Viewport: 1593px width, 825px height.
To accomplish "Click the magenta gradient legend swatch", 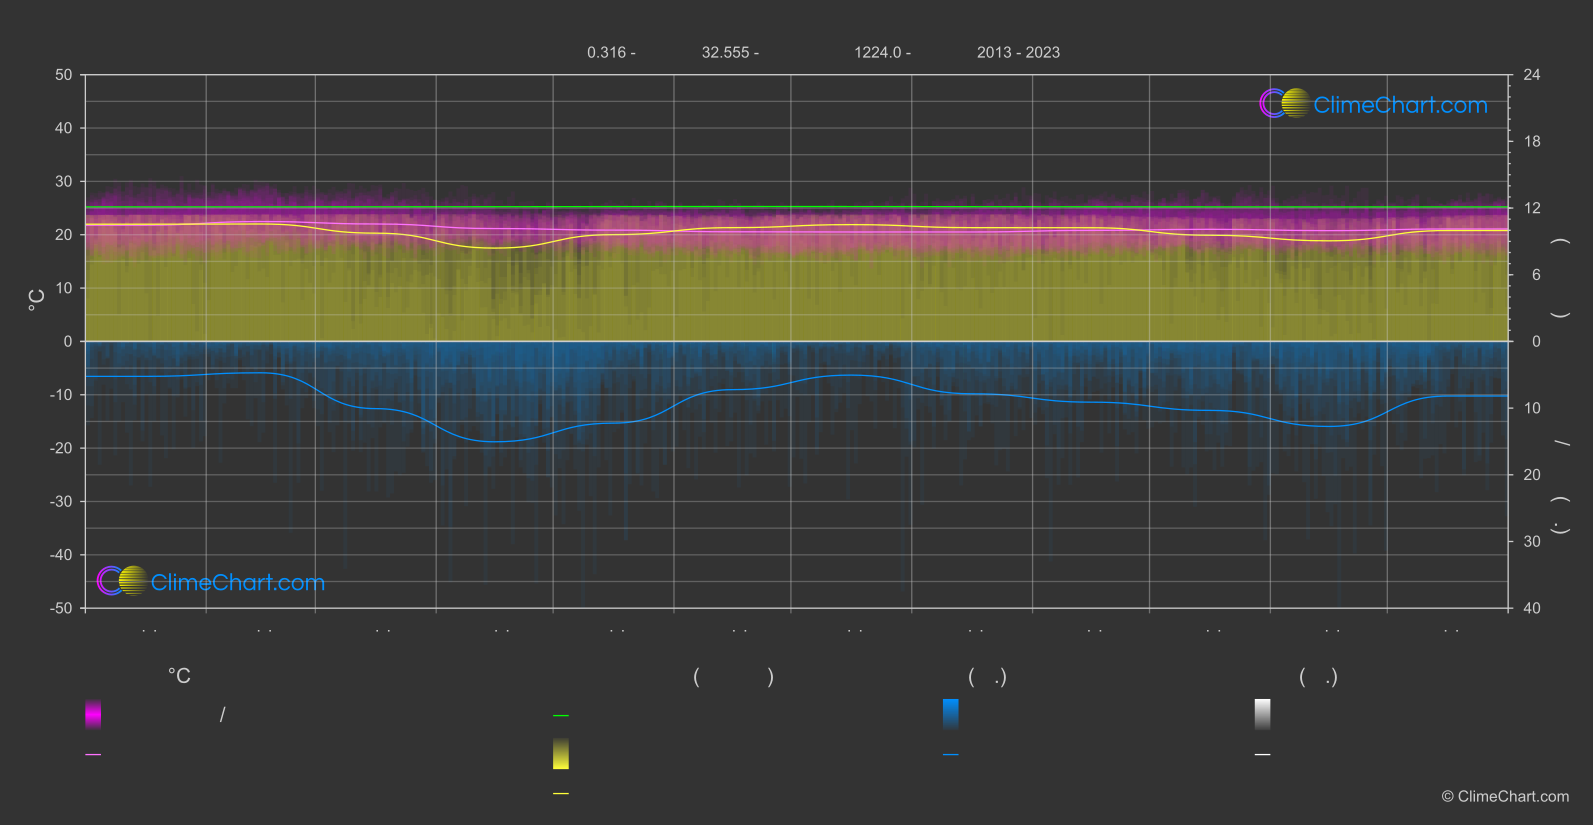I will click(93, 714).
